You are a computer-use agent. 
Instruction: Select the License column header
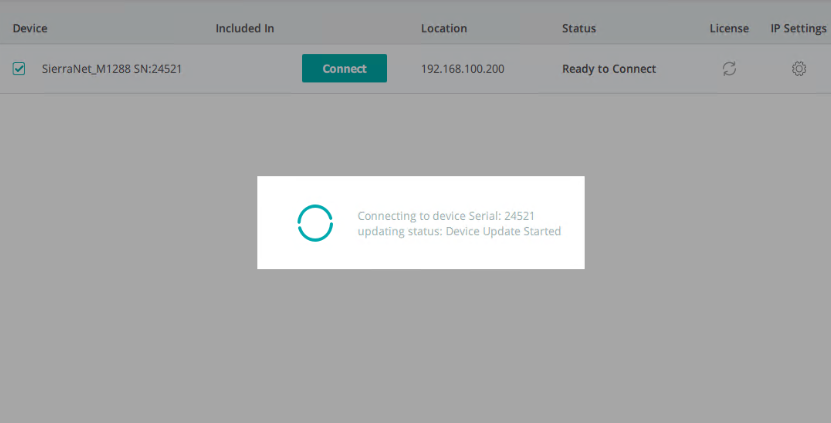(x=729, y=28)
